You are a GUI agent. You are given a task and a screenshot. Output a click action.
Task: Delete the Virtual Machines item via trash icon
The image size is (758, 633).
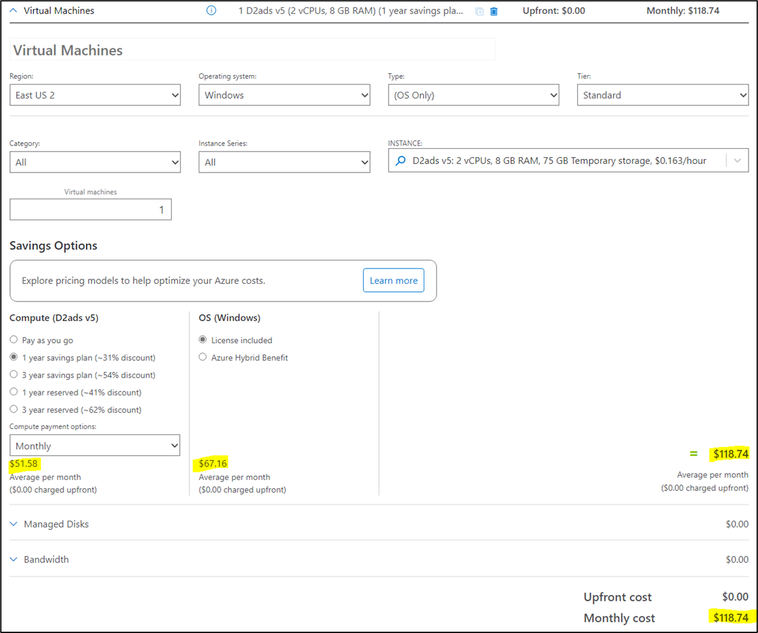(494, 12)
